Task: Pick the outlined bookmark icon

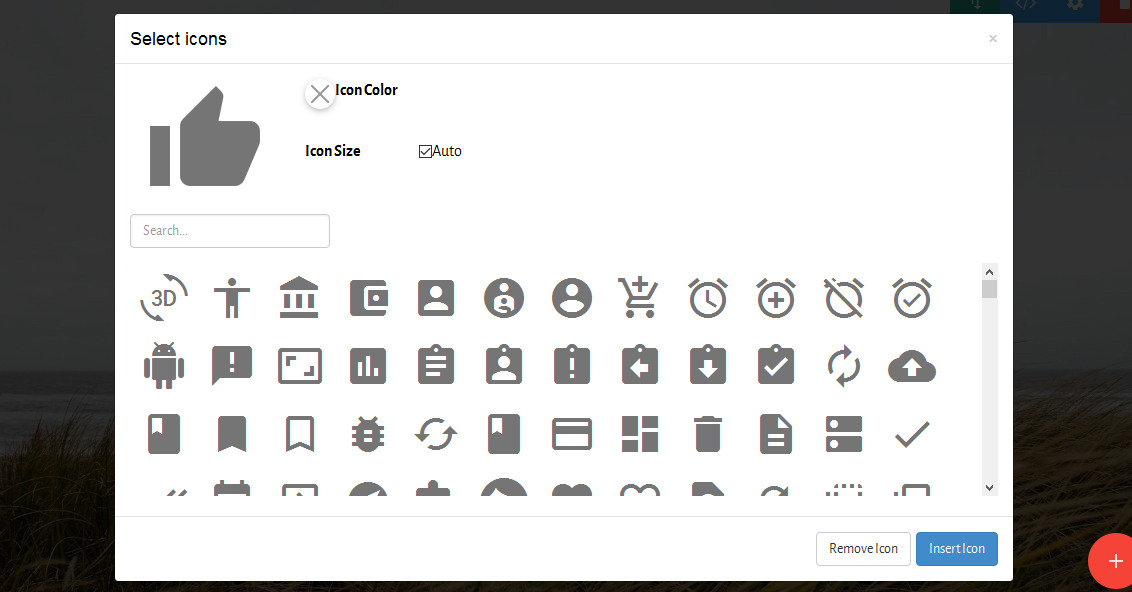Action: (x=300, y=434)
